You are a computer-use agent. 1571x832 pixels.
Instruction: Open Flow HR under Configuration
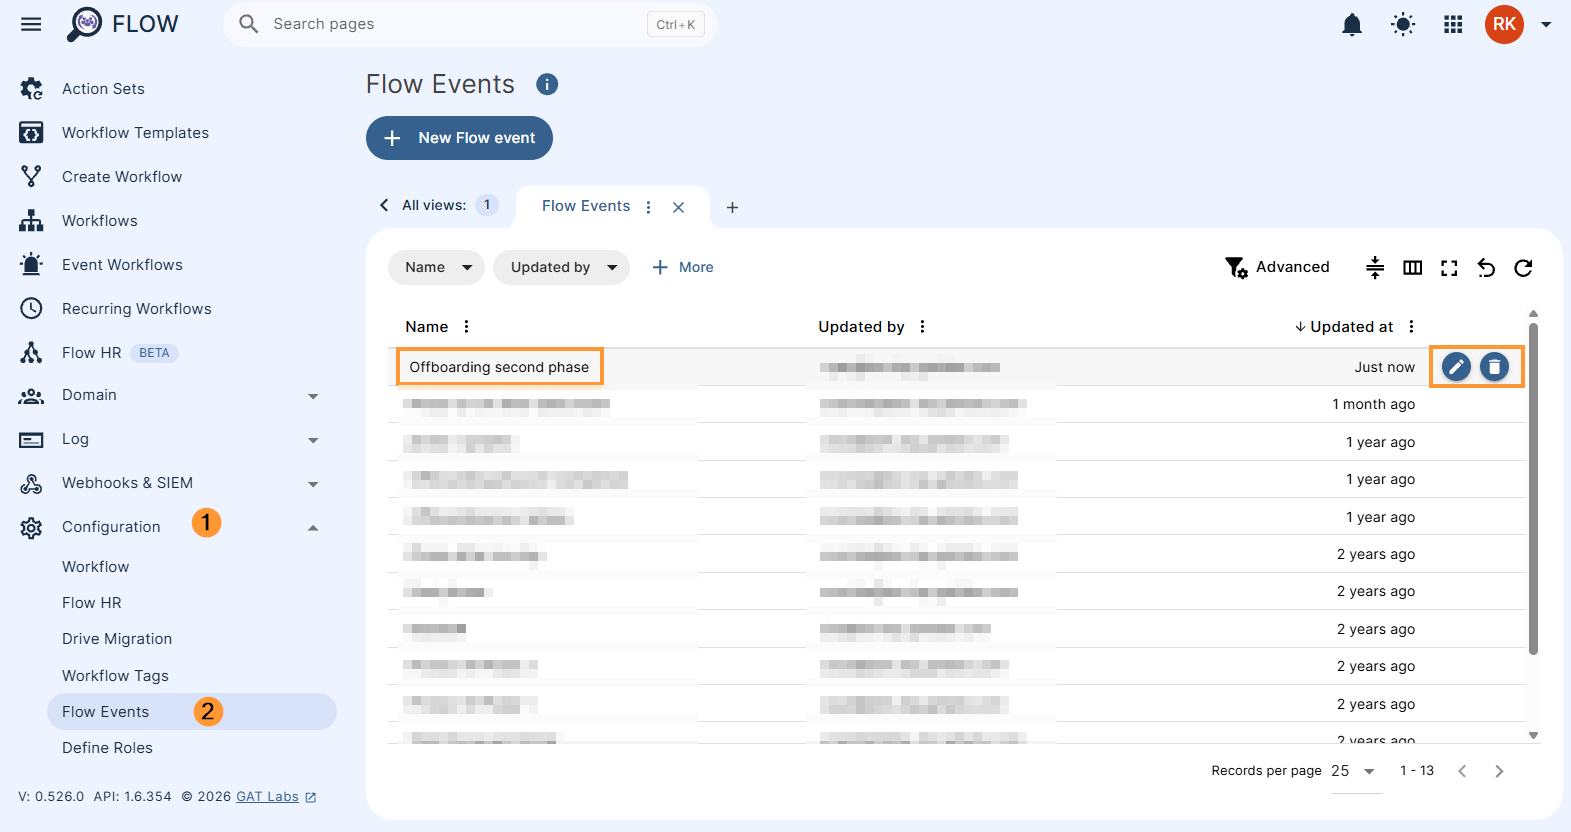point(92,603)
